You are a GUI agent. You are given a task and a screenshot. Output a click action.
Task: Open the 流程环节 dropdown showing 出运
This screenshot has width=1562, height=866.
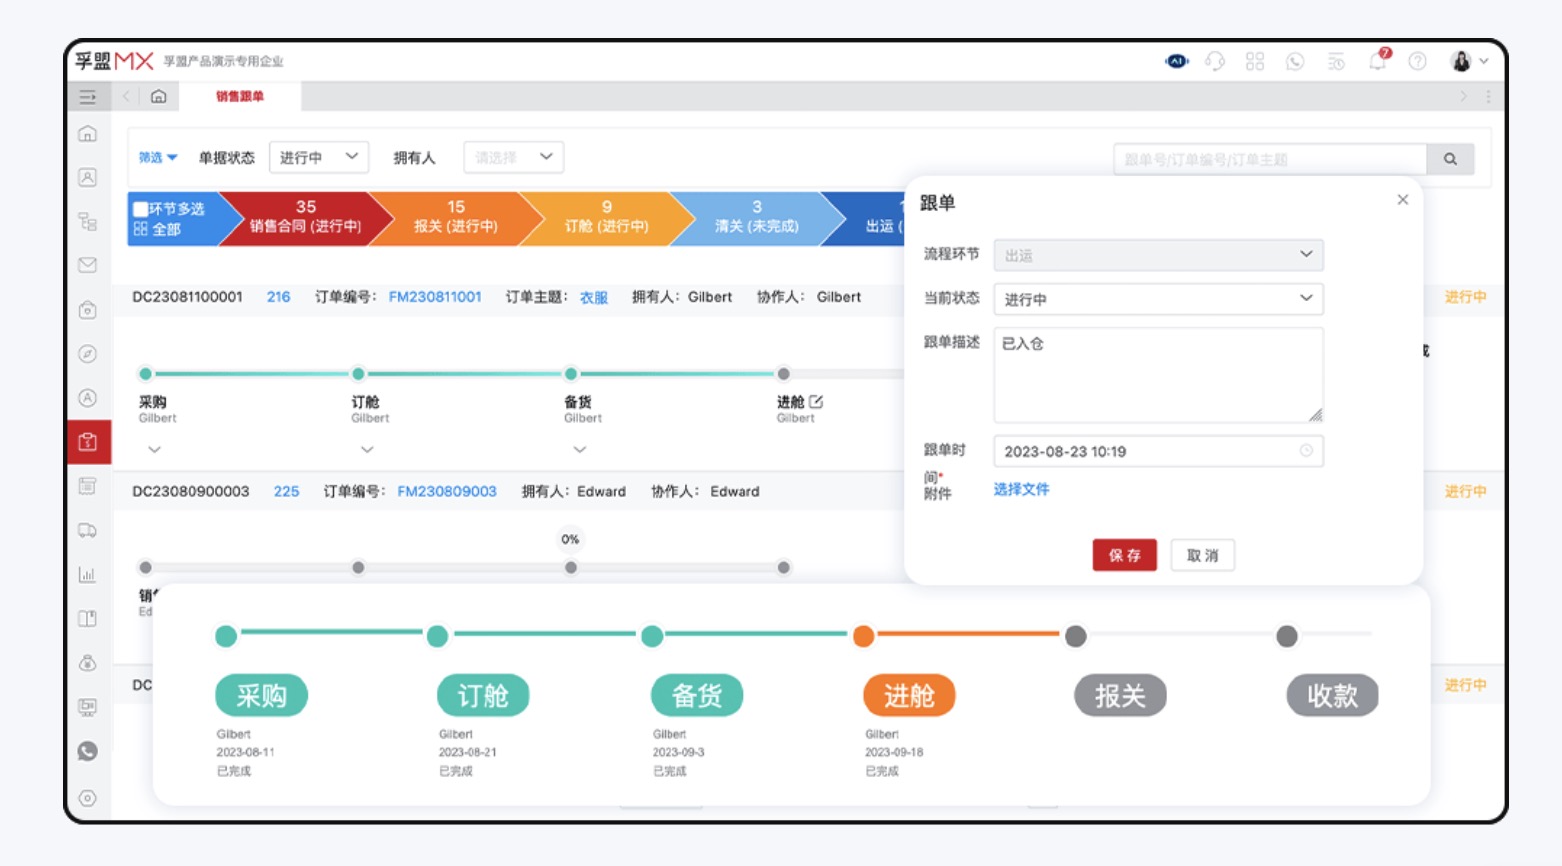(1157, 255)
